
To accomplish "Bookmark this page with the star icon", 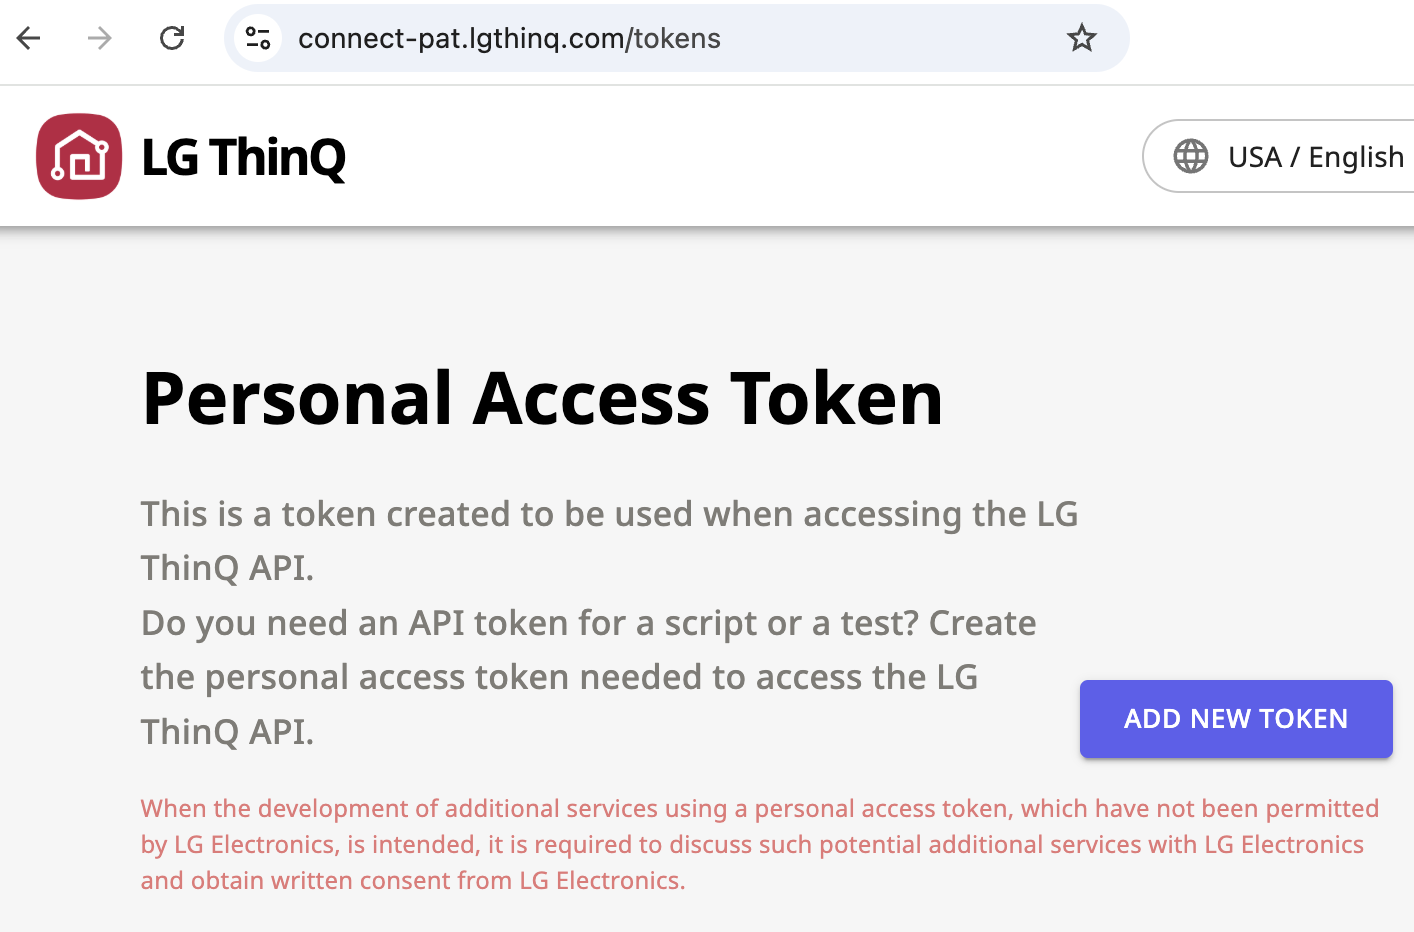I will click(1081, 38).
